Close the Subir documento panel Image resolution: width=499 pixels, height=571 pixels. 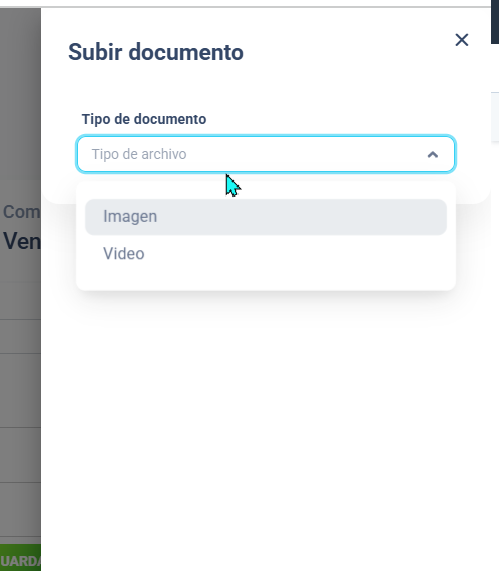pyautogui.click(x=461, y=40)
